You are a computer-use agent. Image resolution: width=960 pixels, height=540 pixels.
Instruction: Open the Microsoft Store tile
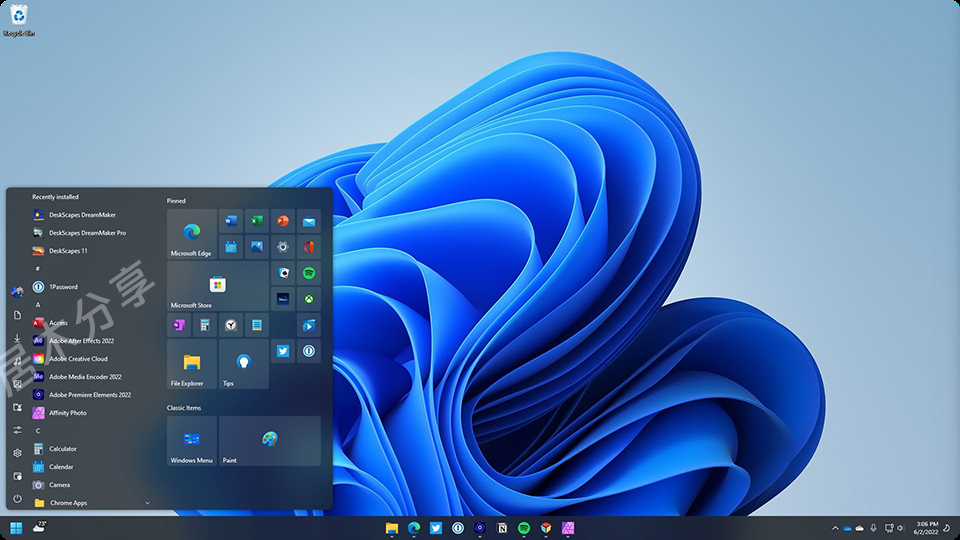218,286
